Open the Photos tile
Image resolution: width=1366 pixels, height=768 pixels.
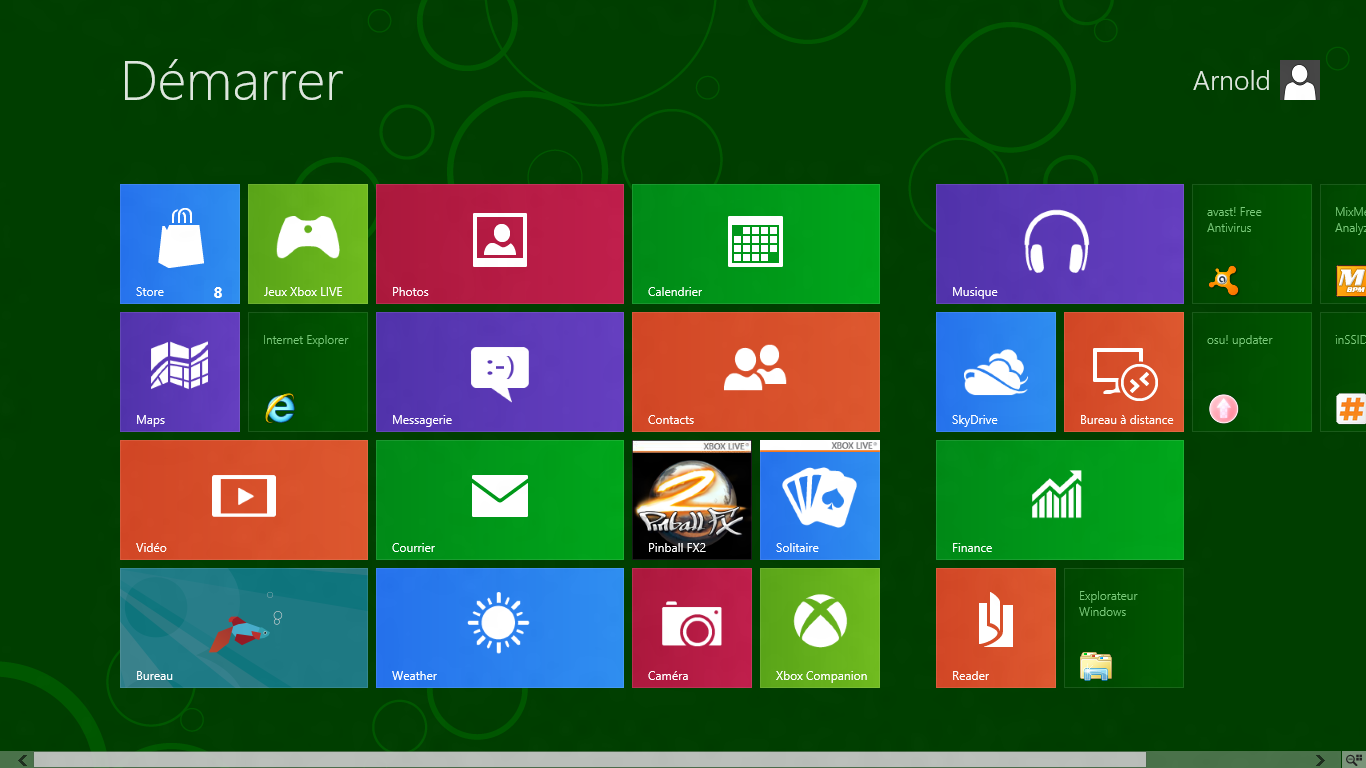pos(500,244)
